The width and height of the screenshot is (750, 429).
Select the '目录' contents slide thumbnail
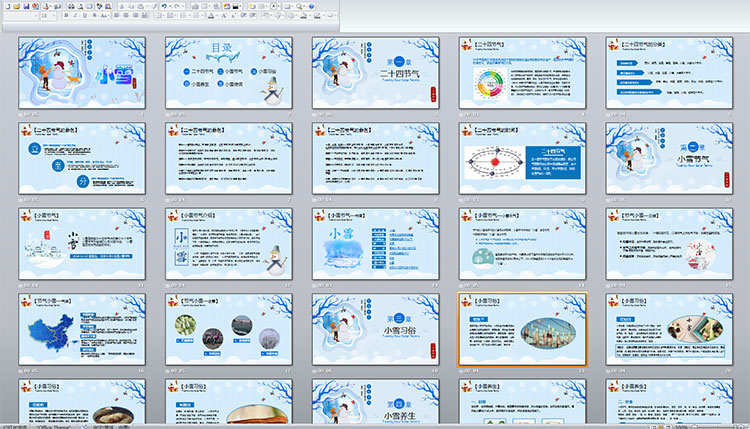tap(229, 73)
